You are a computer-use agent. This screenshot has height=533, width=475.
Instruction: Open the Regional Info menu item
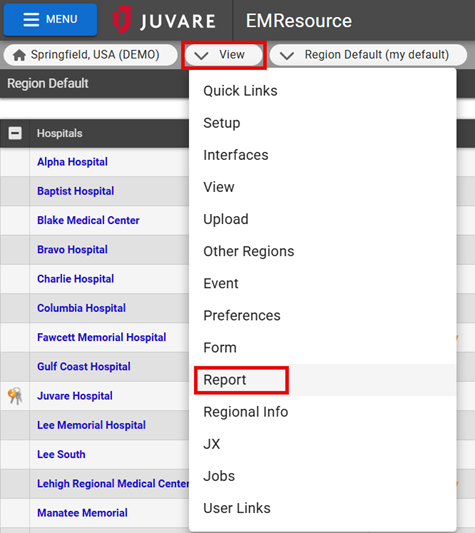[x=322, y=412]
